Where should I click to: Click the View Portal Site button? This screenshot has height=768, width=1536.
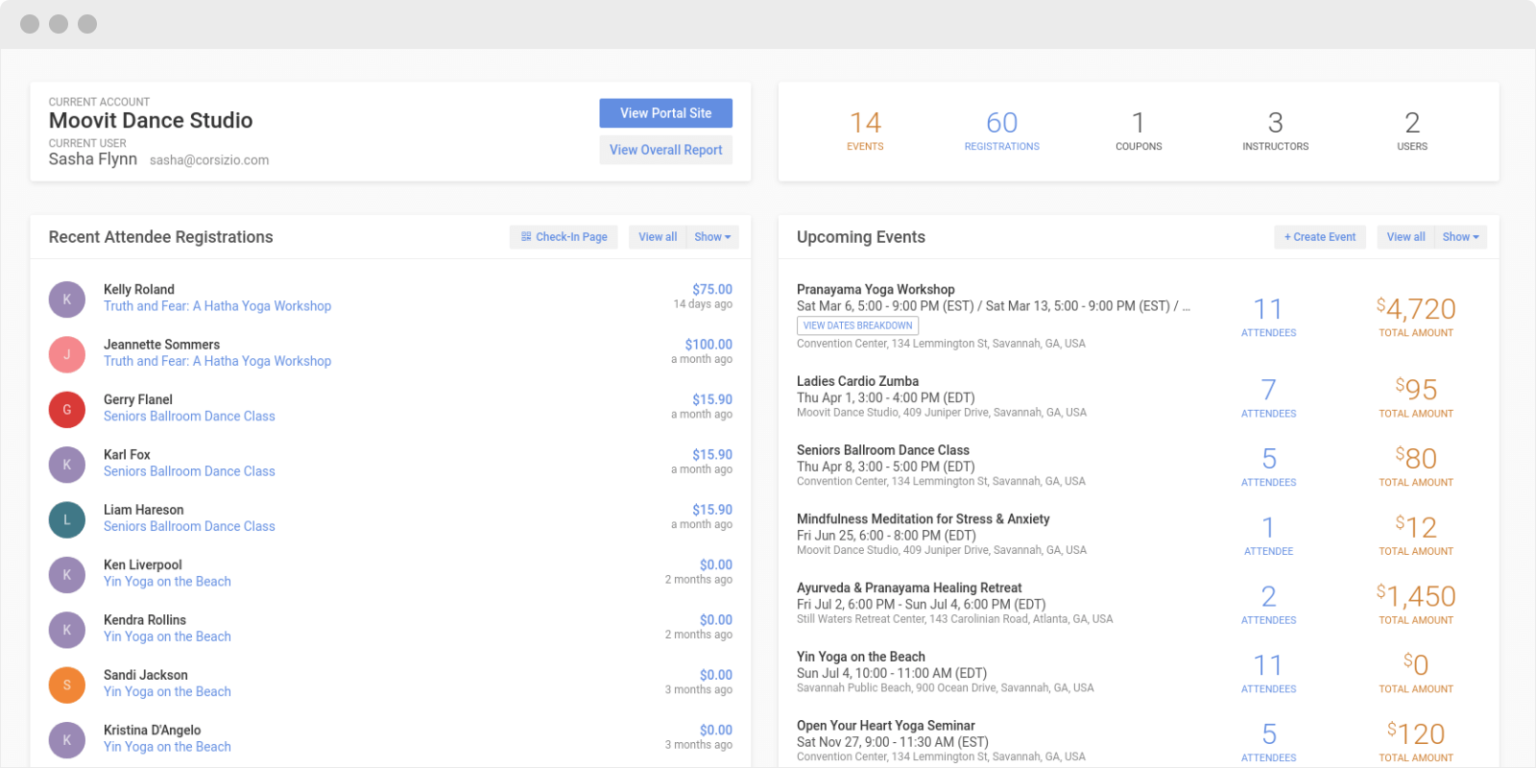665,113
